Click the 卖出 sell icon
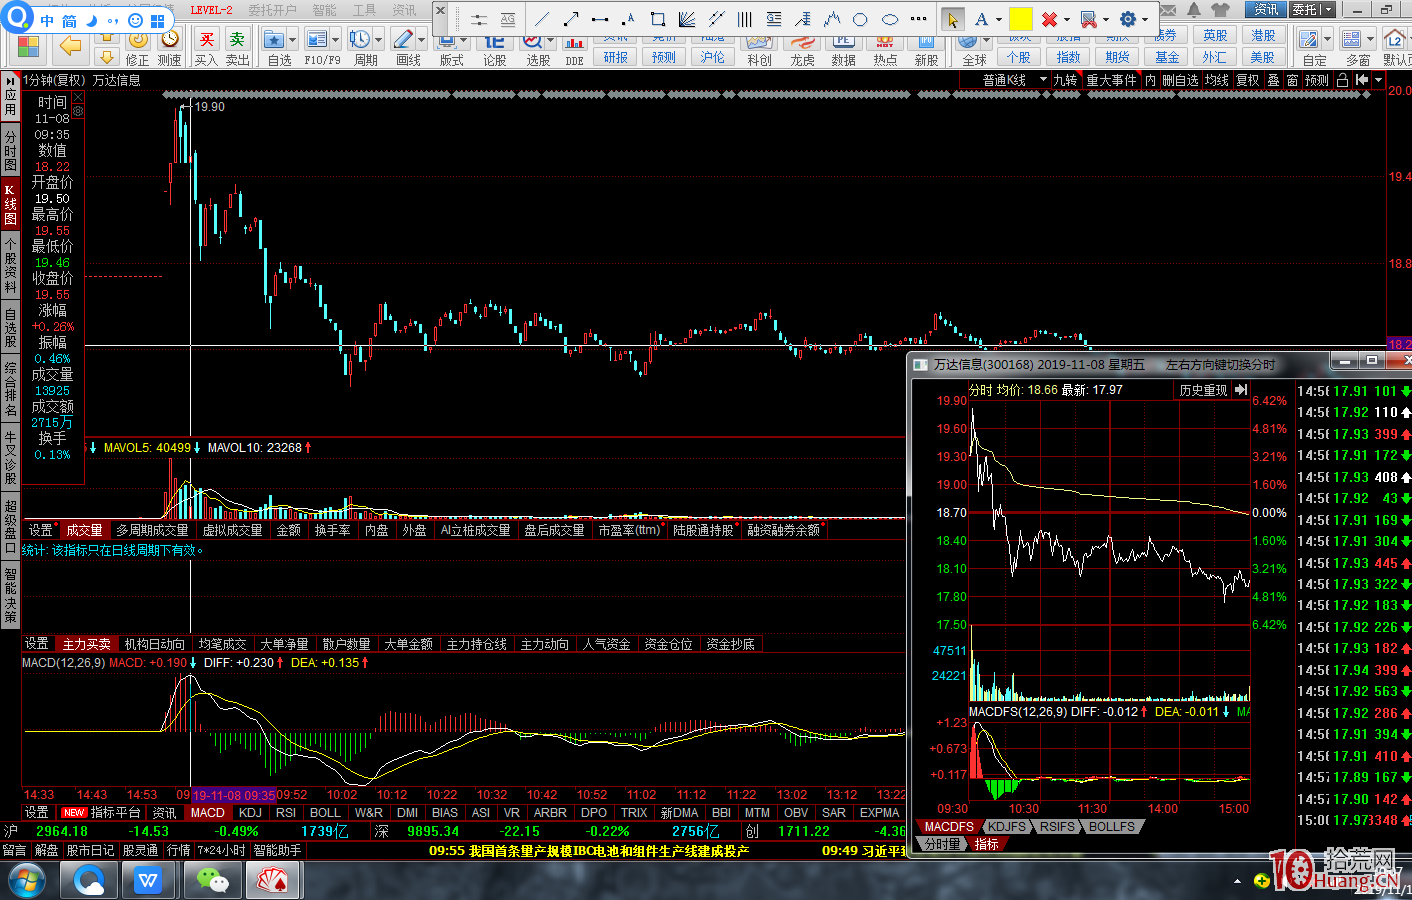This screenshot has height=900, width=1412. pos(237,47)
